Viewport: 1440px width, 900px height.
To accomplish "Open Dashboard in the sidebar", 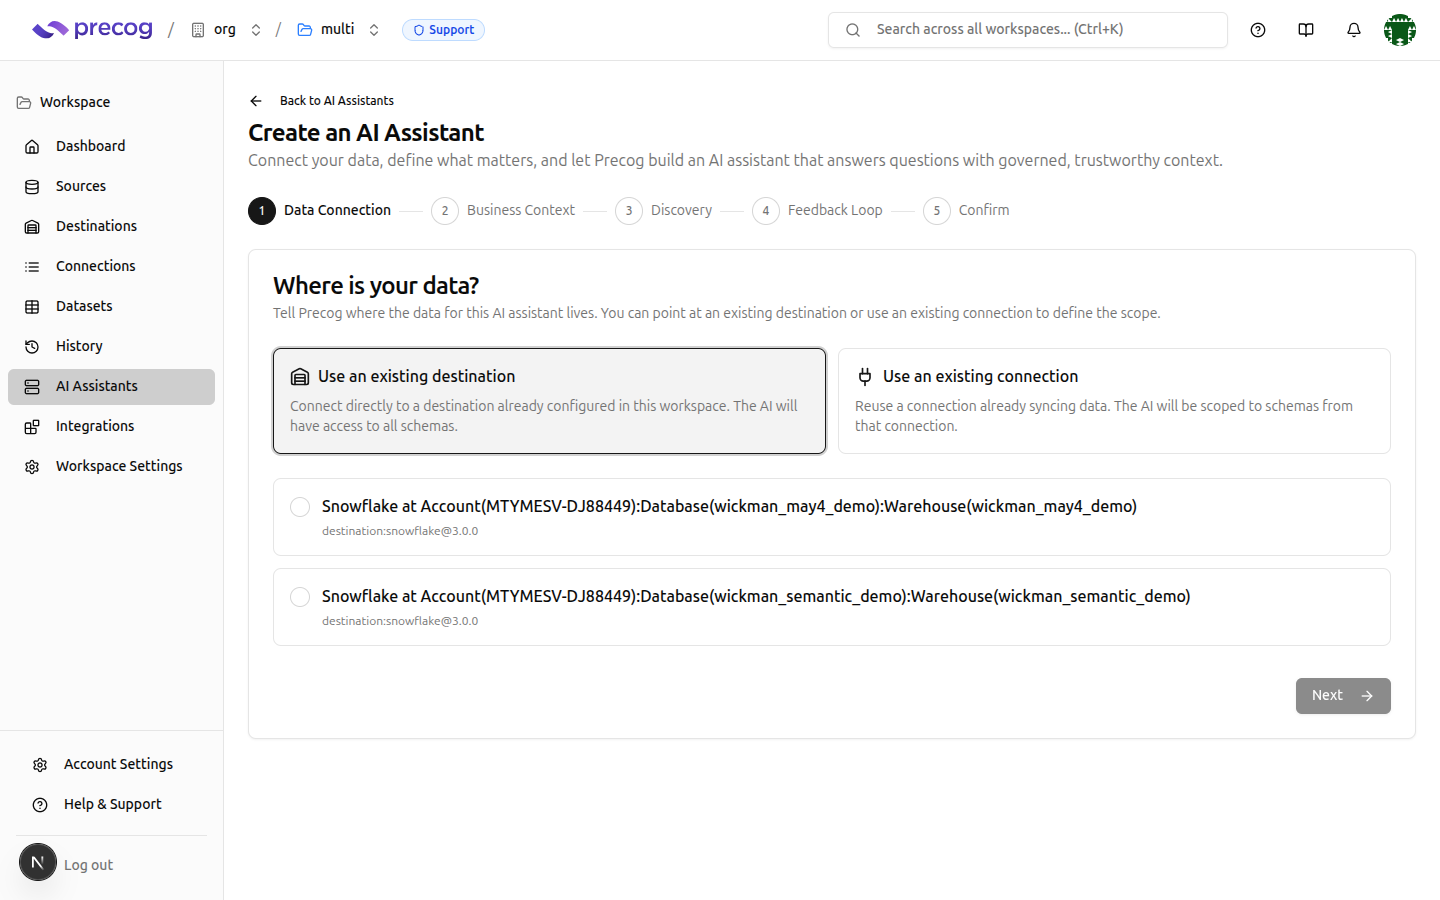I will click(x=111, y=146).
